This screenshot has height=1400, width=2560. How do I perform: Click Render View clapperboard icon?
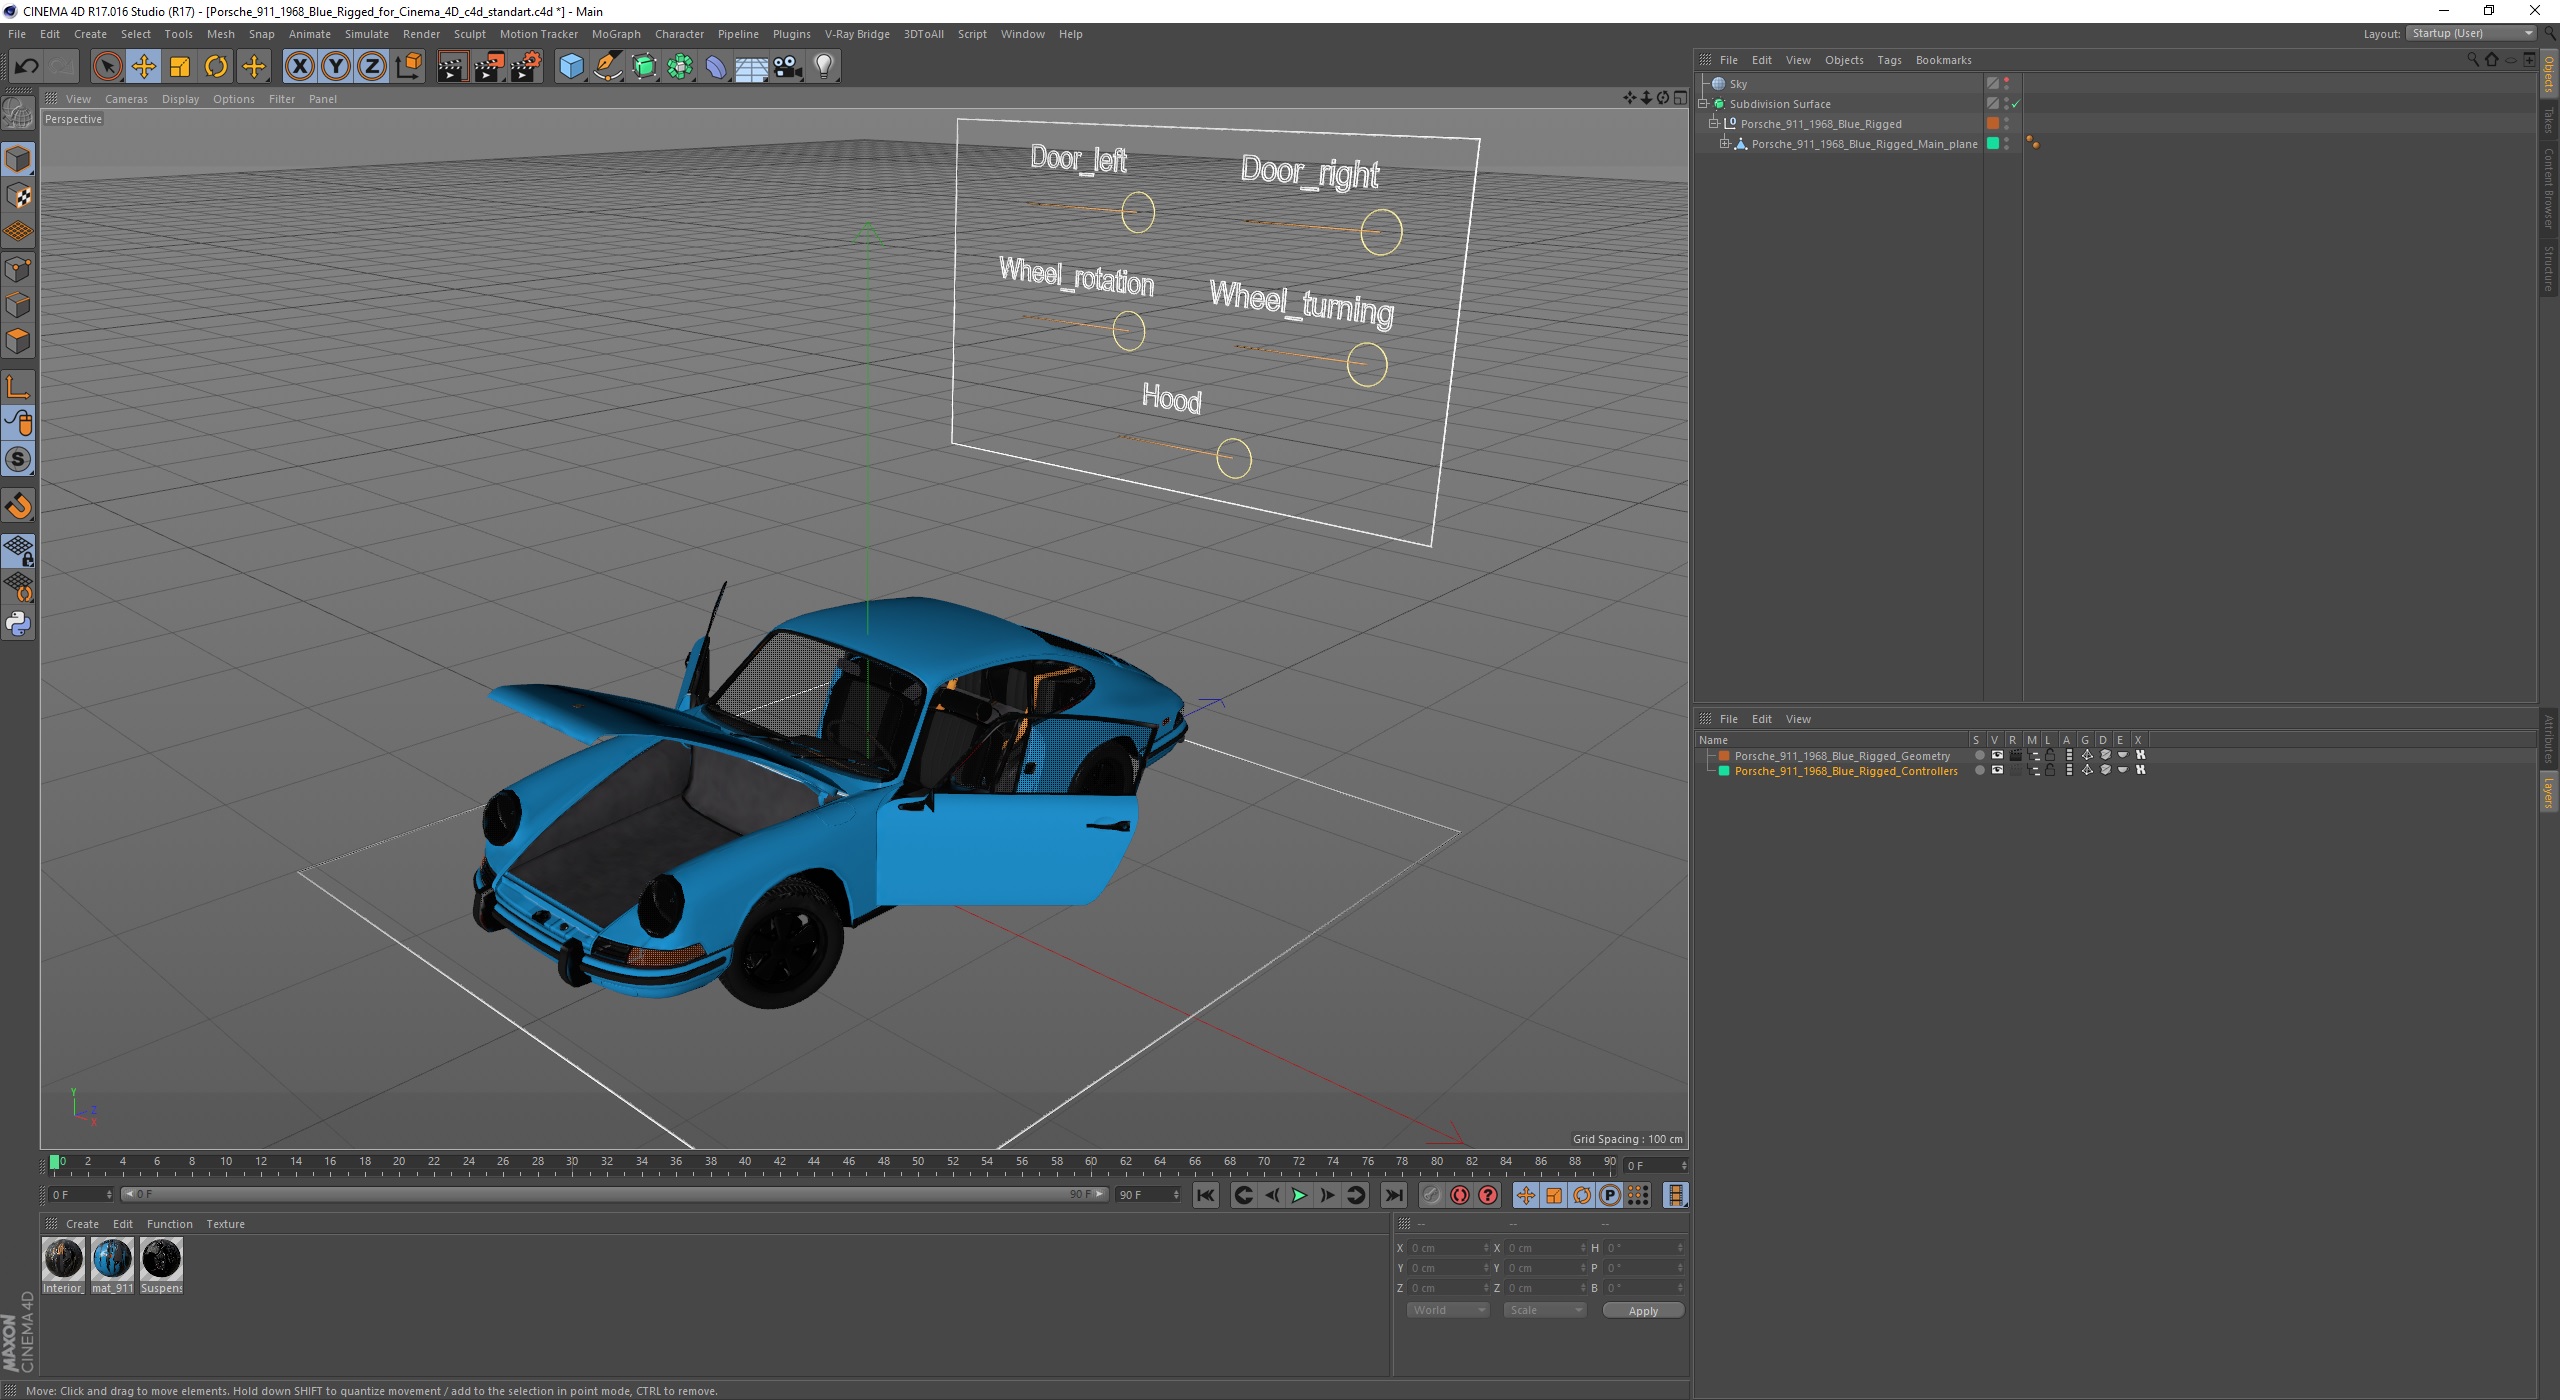pyautogui.click(x=452, y=67)
